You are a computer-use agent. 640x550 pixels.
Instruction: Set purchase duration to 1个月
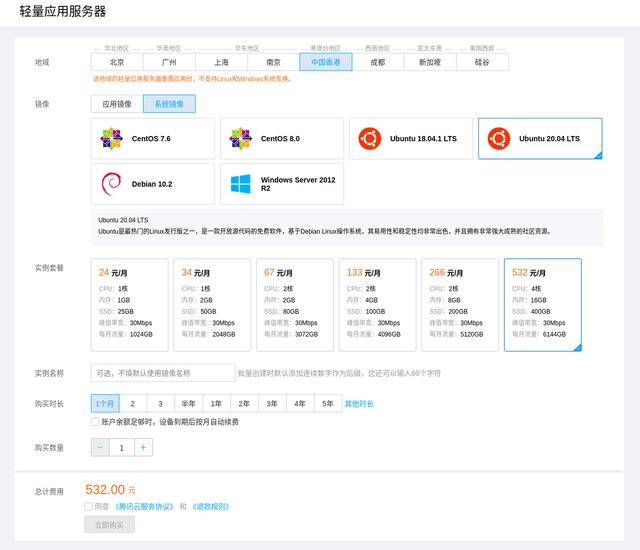[105, 404]
